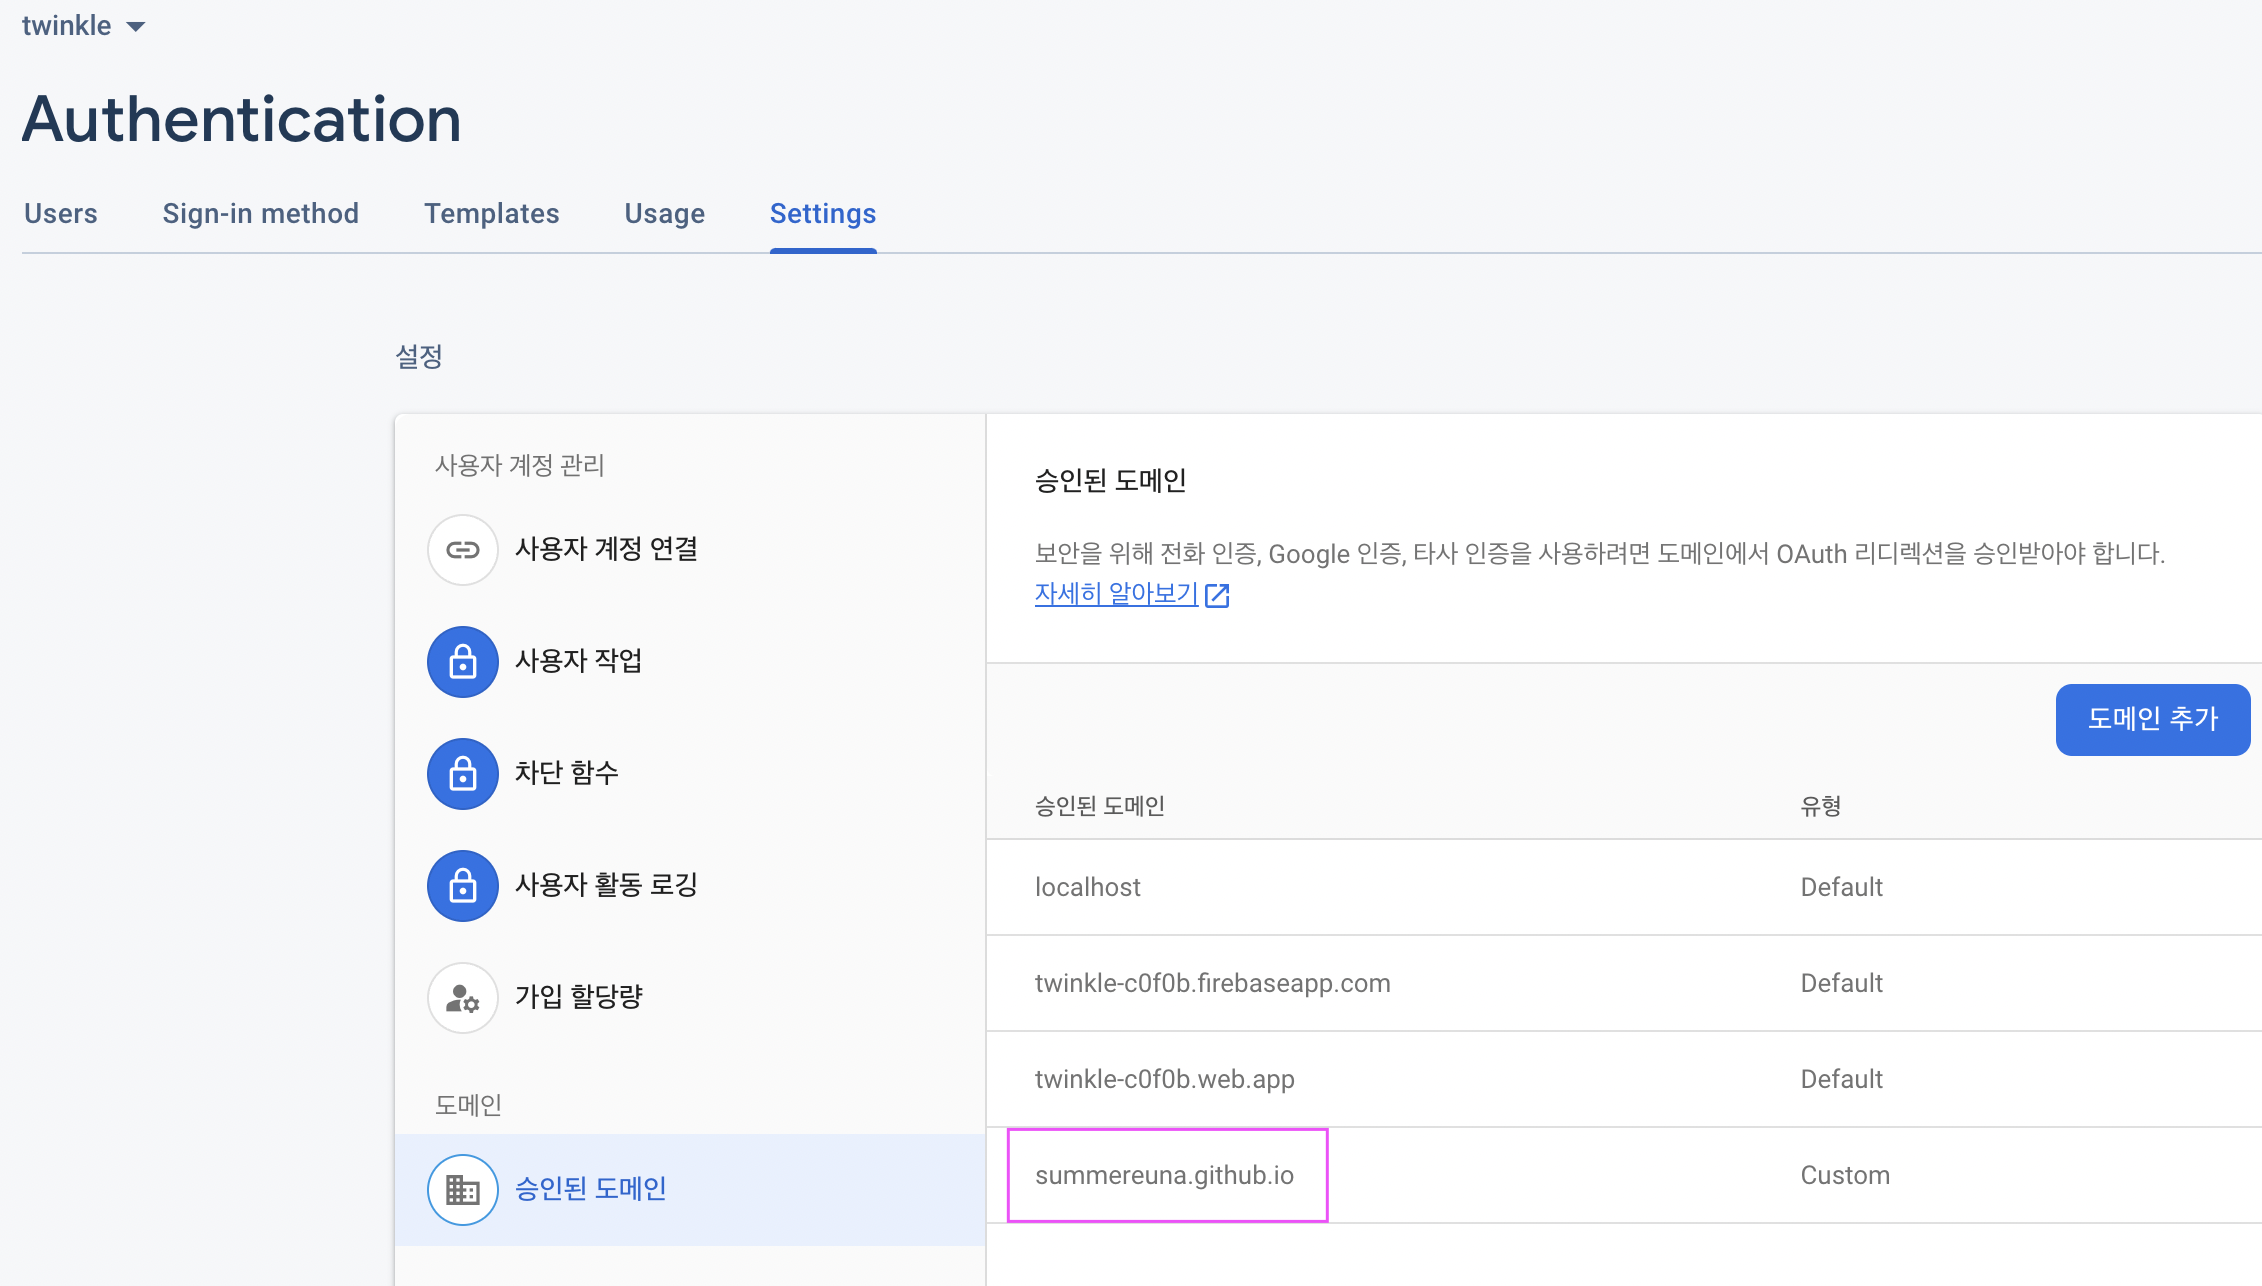The image size is (2262, 1286).
Task: Switch to the Users tab
Action: tap(61, 214)
